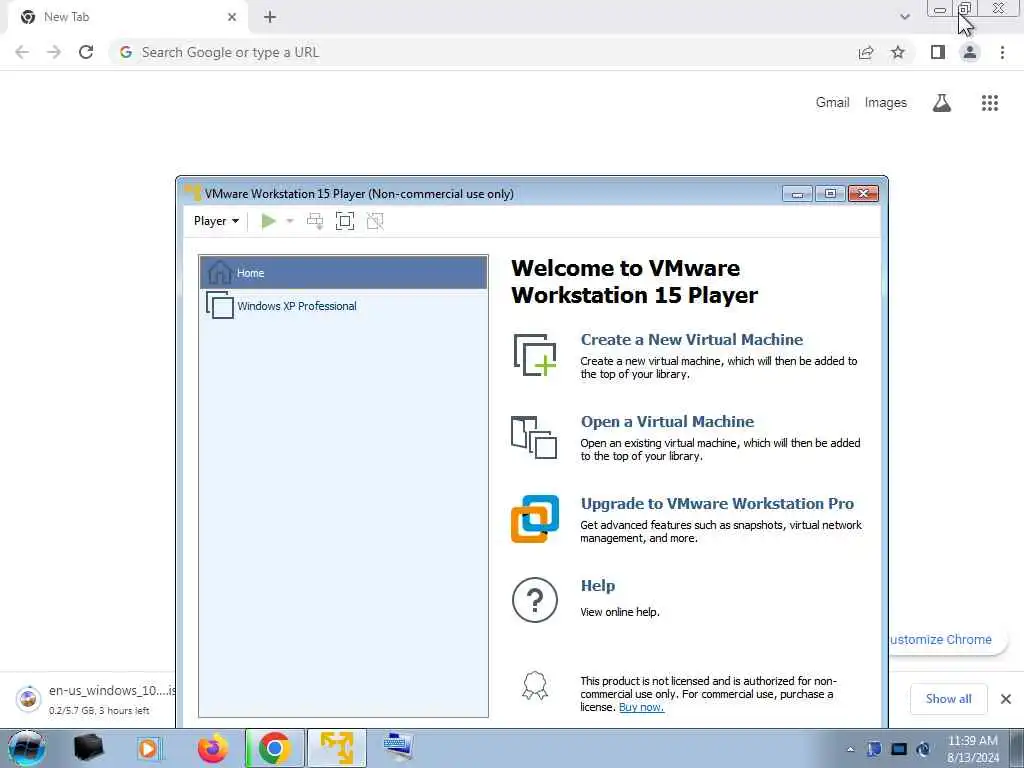This screenshot has height=768, width=1024.
Task: Select Windows XP Professional virtual machine
Action: (x=344, y=306)
